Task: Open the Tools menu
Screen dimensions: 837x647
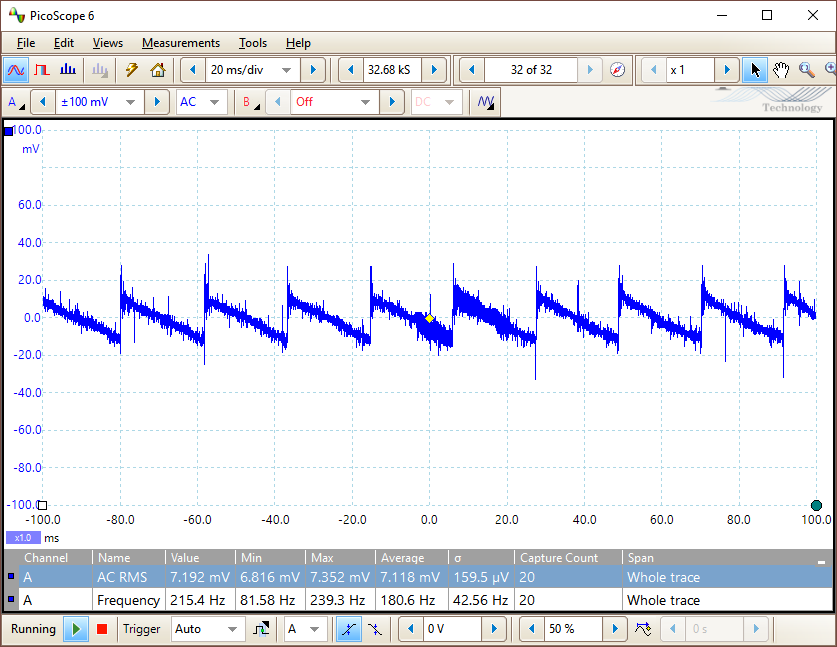Action: [x=252, y=43]
